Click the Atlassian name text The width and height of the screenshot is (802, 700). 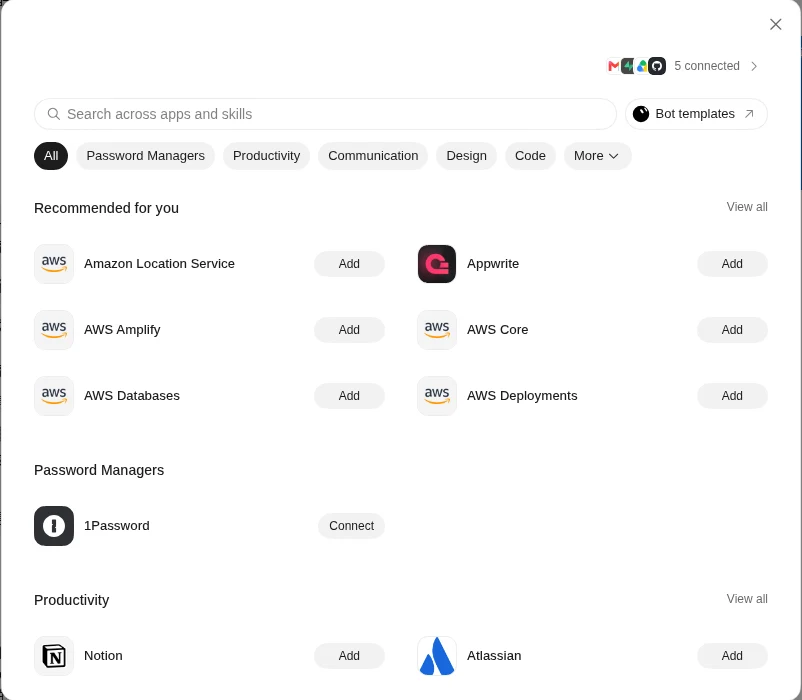click(494, 656)
